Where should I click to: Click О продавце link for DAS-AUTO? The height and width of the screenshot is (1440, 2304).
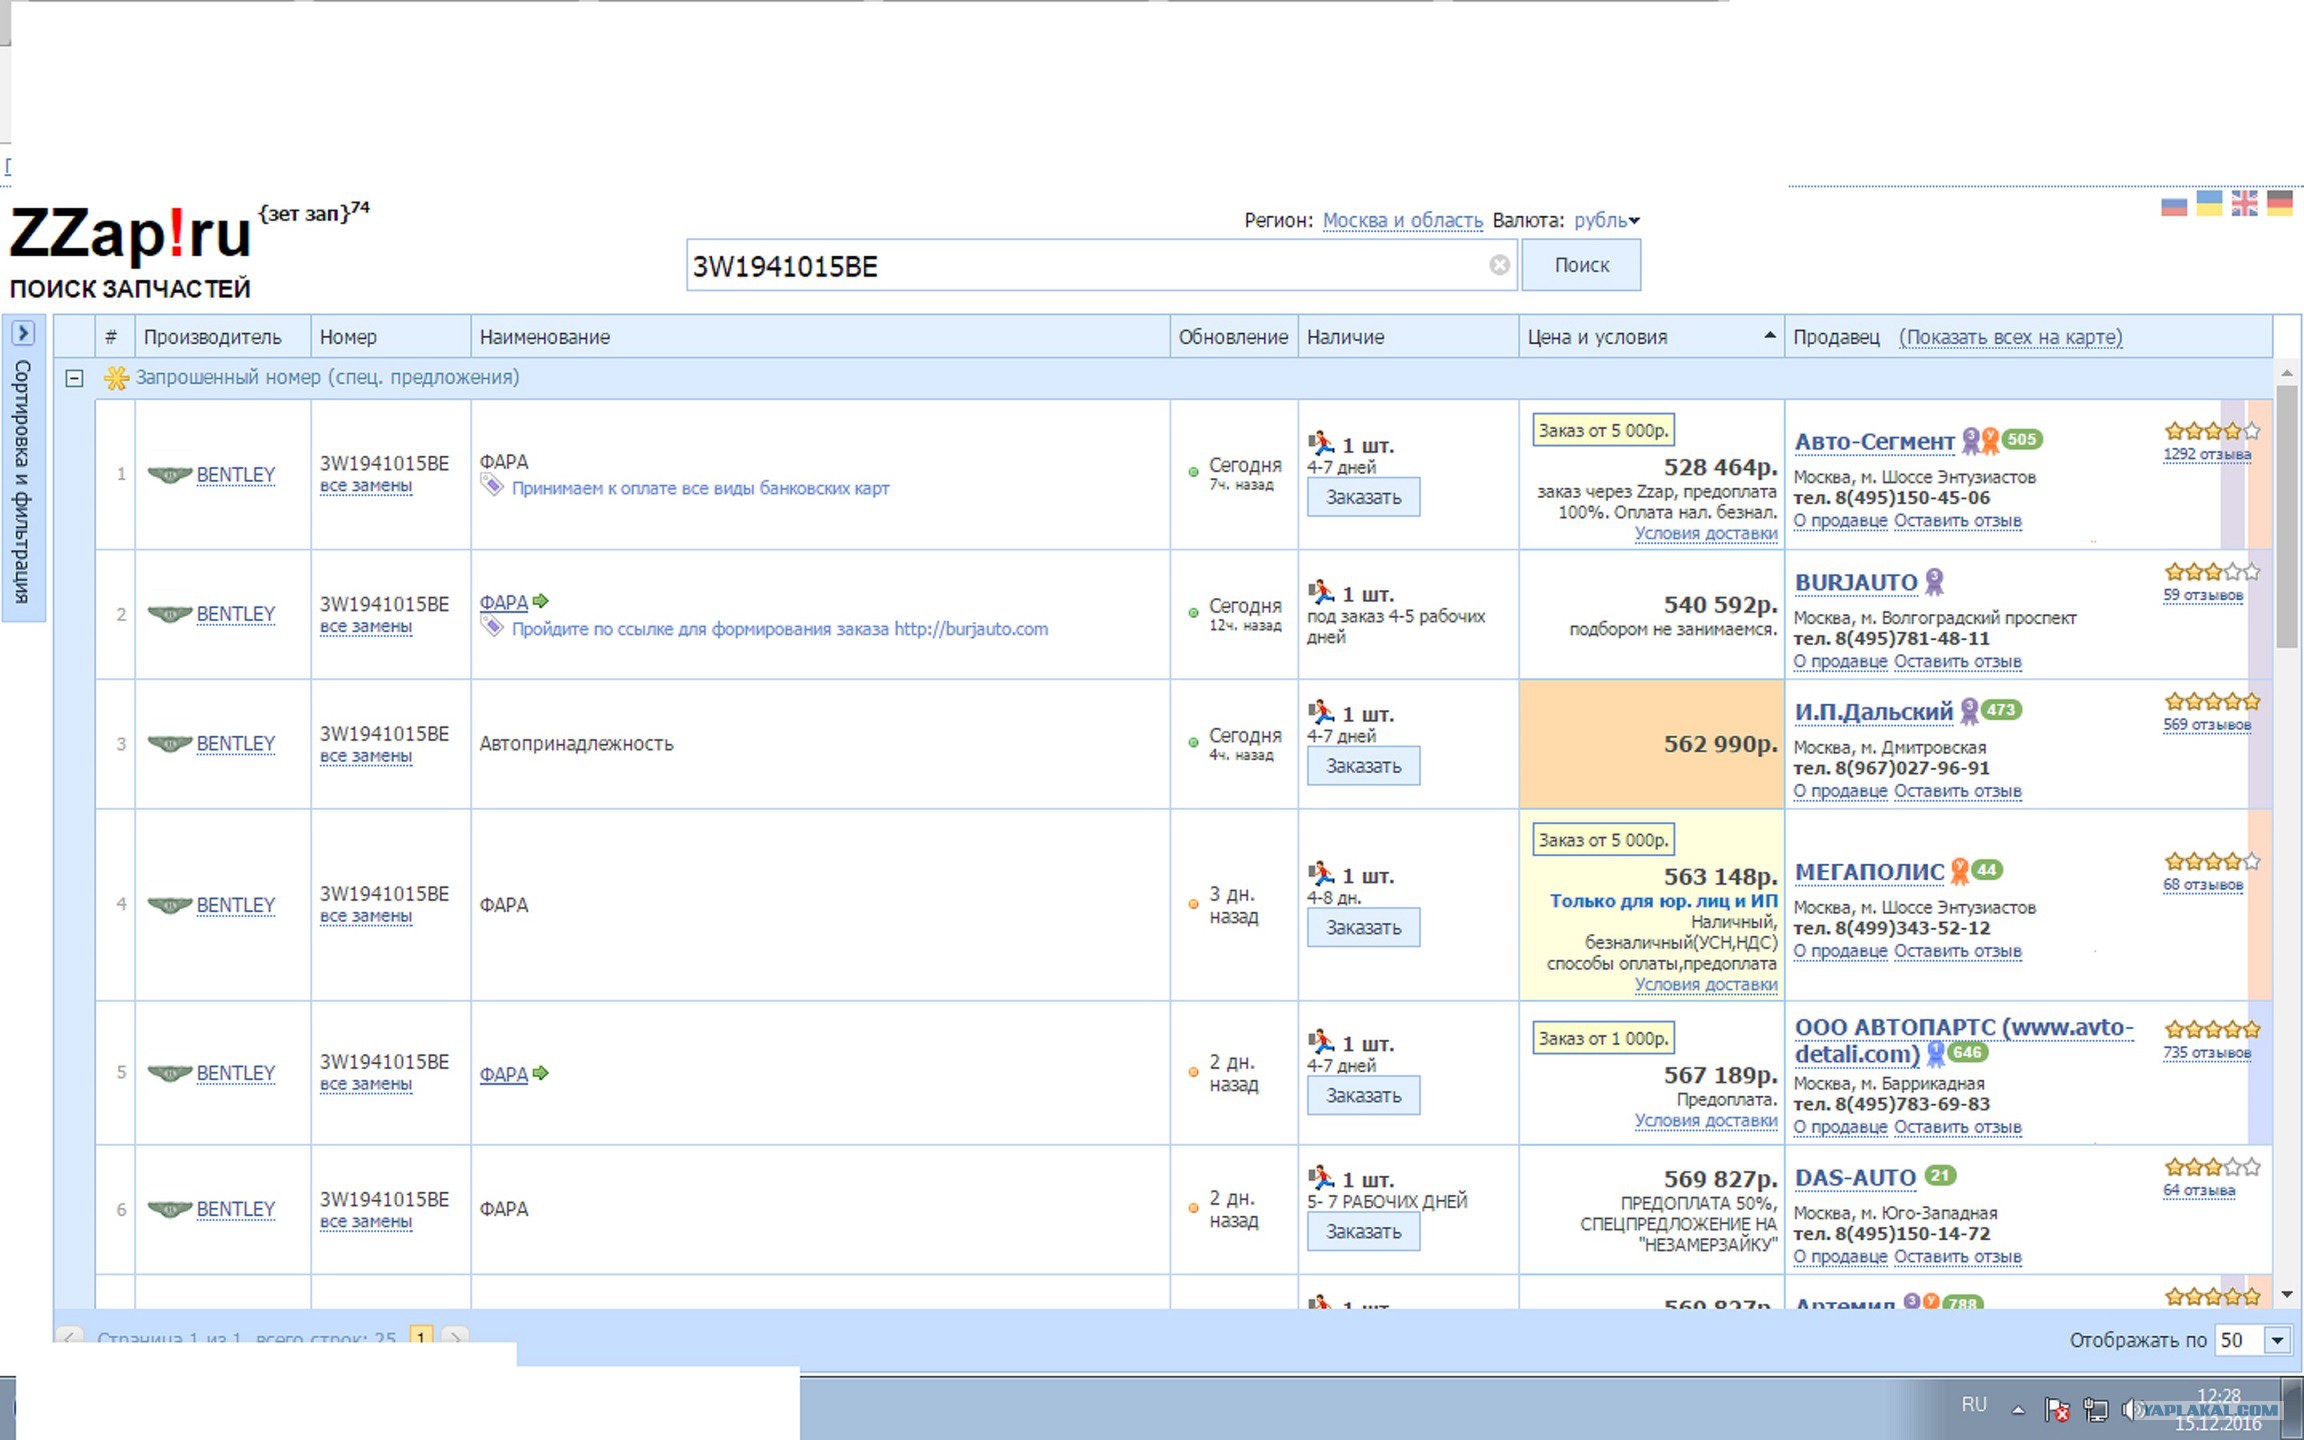click(x=1840, y=1256)
